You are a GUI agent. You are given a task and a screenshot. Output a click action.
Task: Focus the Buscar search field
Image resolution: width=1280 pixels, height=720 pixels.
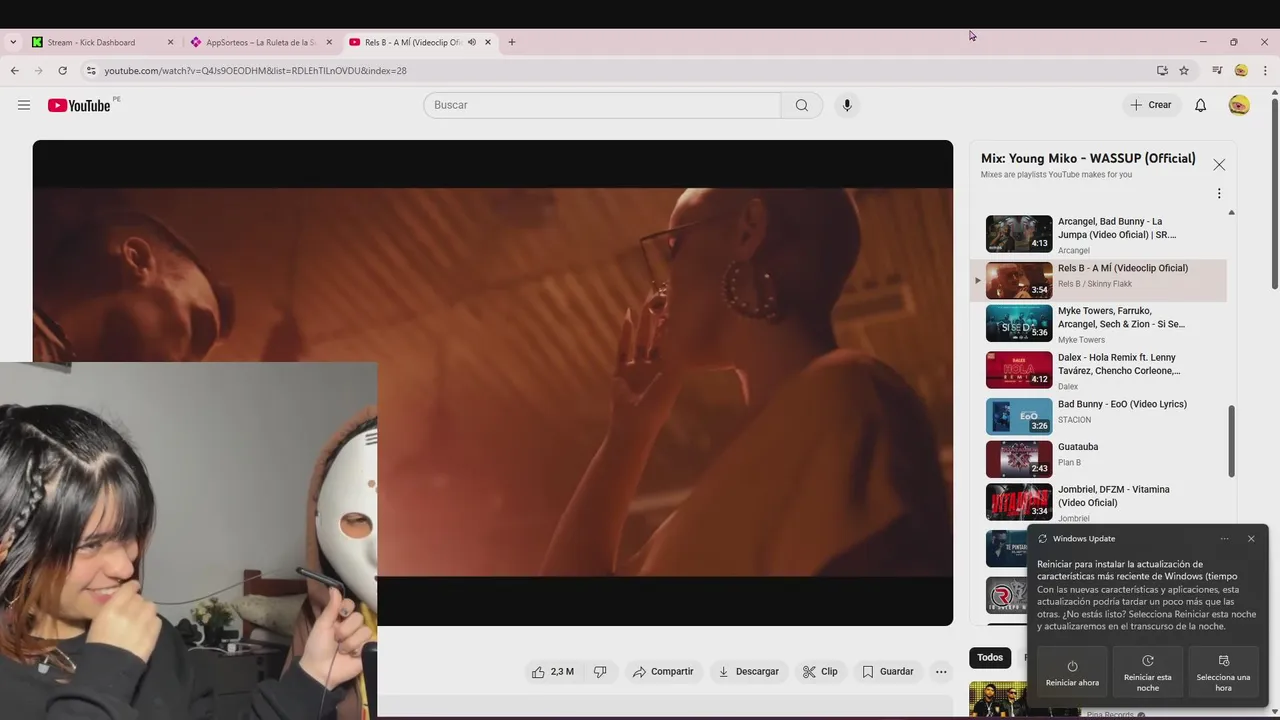[x=602, y=105]
